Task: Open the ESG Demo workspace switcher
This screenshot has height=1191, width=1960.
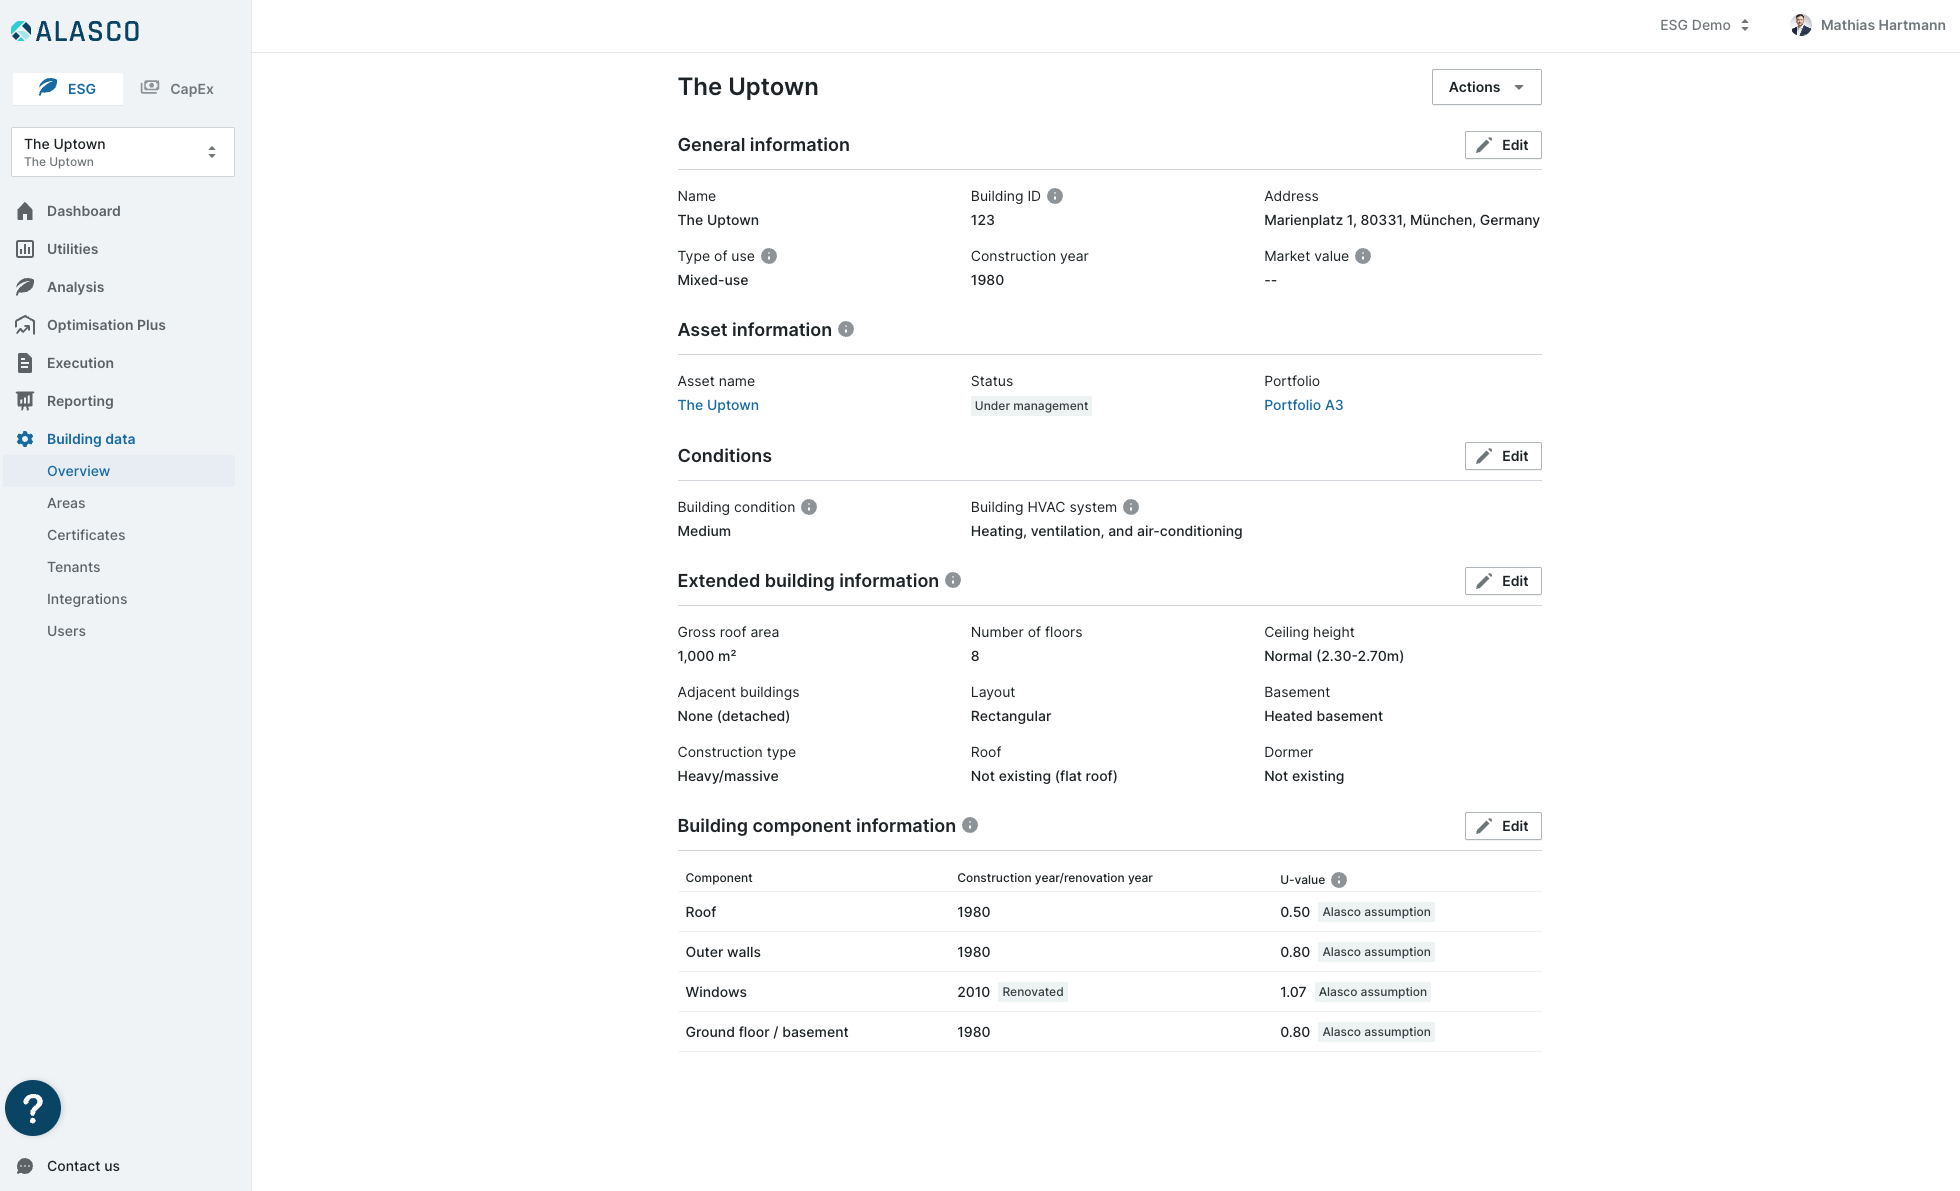Action: [1705, 25]
